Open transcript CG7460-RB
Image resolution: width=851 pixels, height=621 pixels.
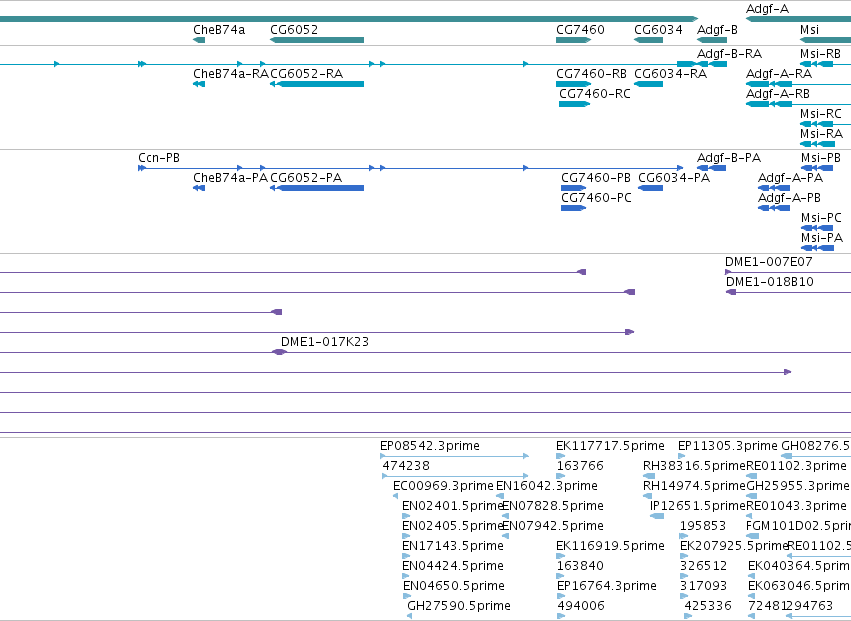[591, 74]
